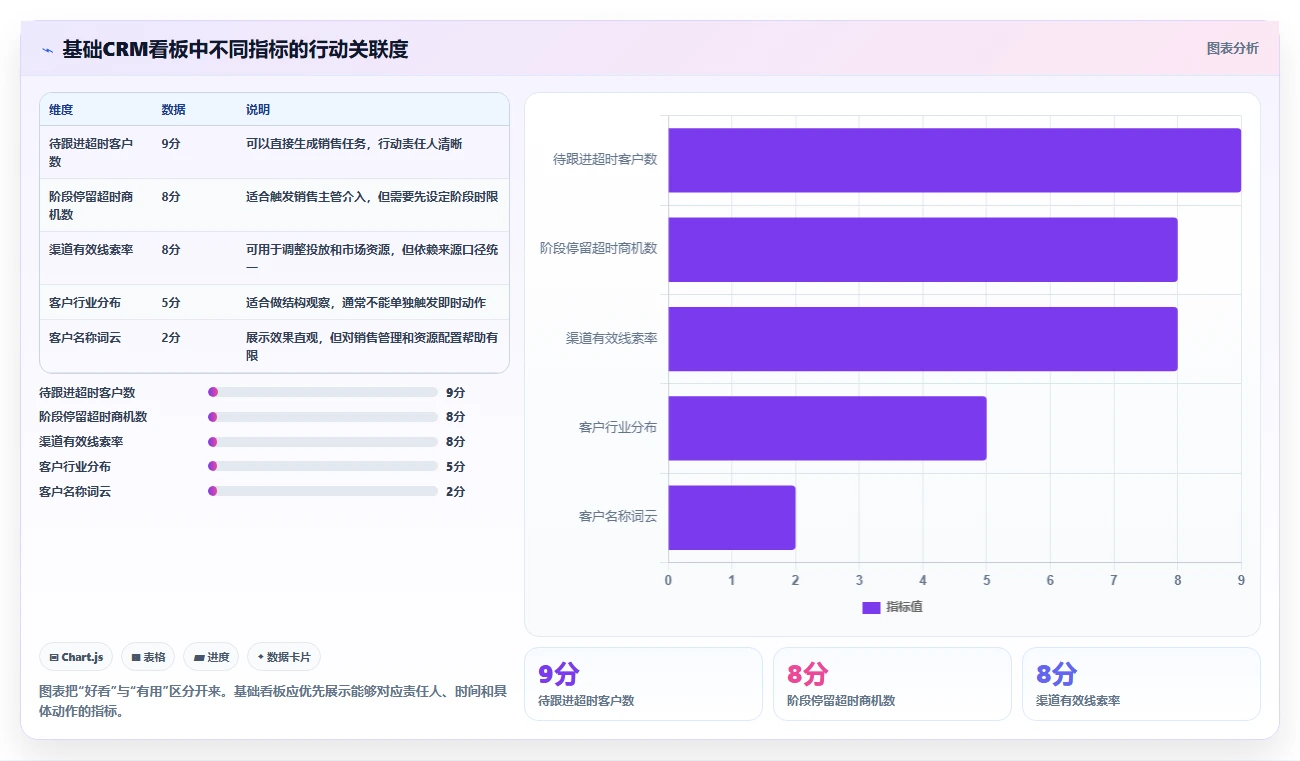Click x-axis tick label 5

(987, 580)
